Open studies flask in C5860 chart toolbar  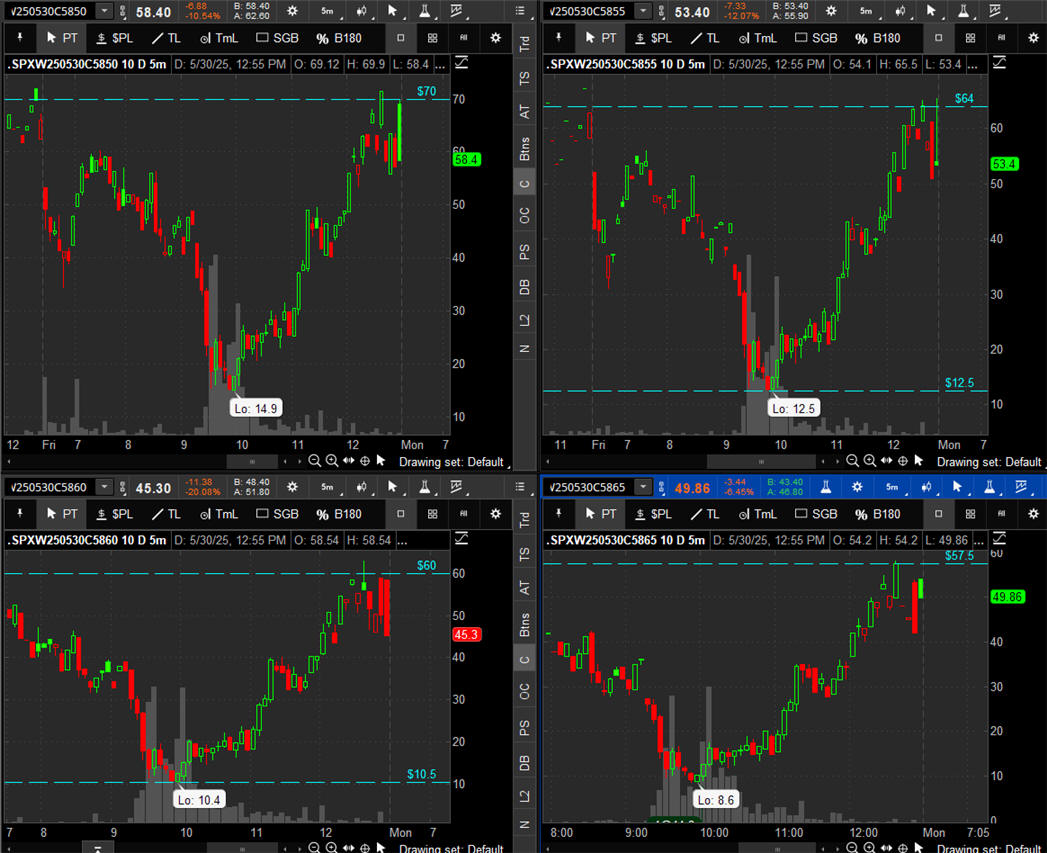coord(424,487)
